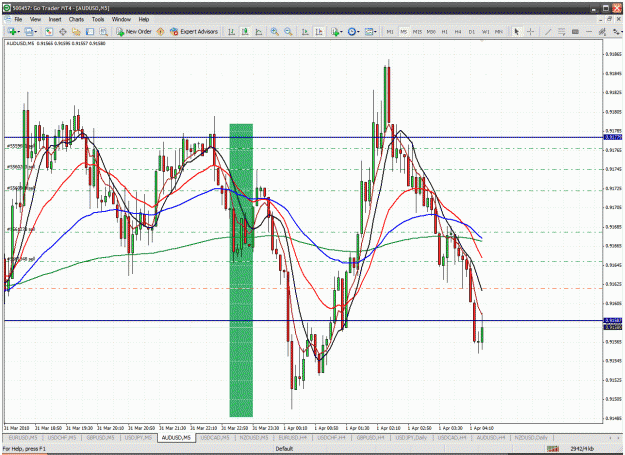
Task: Pick the Fibonacci retracement lines tool
Action: (562, 31)
